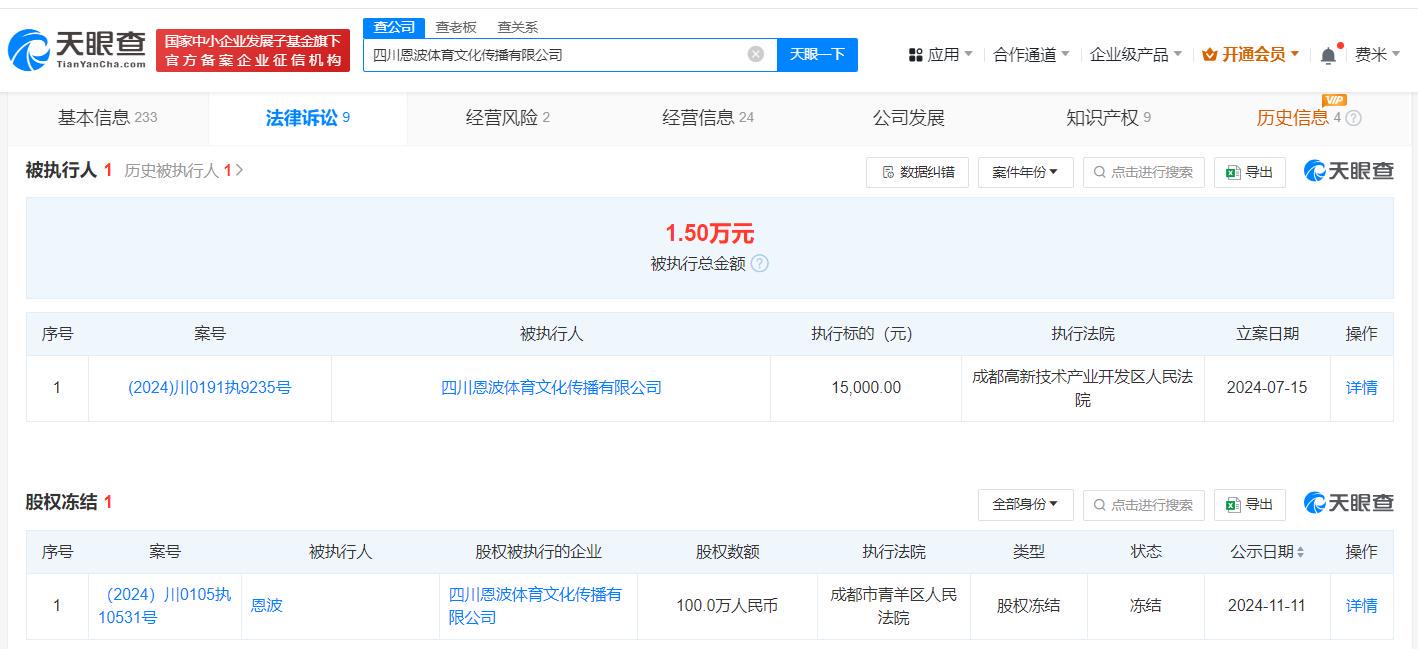View 详情 for the 2024-07-15 case
Screen dimensions: 1418x649
tap(1361, 388)
